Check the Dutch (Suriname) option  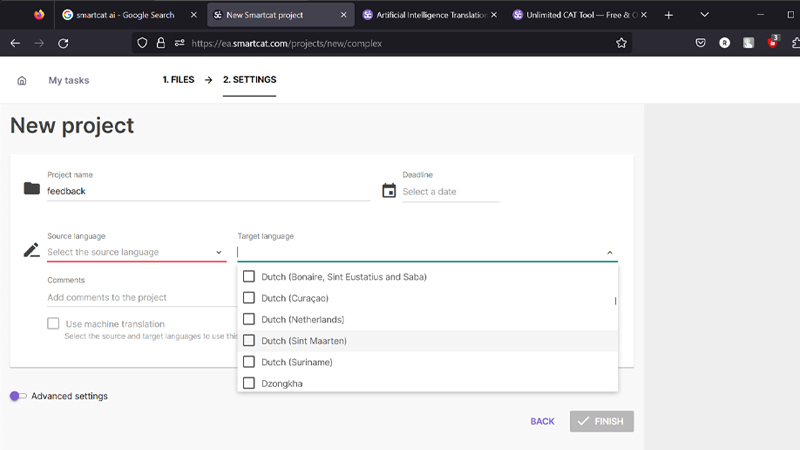tap(249, 362)
